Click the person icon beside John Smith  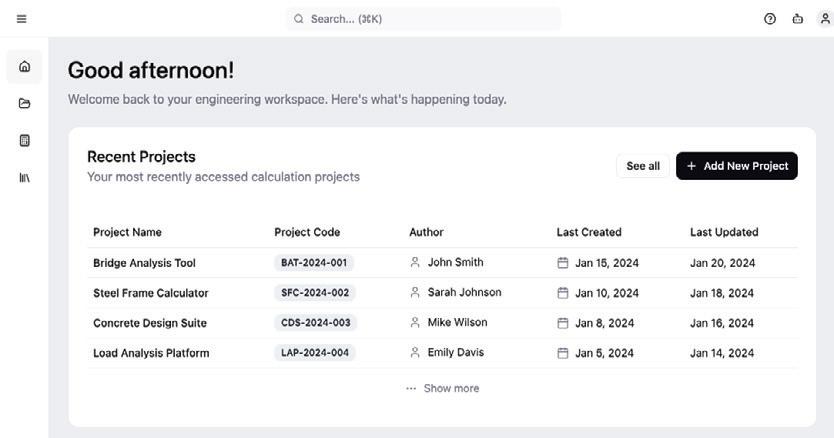click(x=415, y=263)
